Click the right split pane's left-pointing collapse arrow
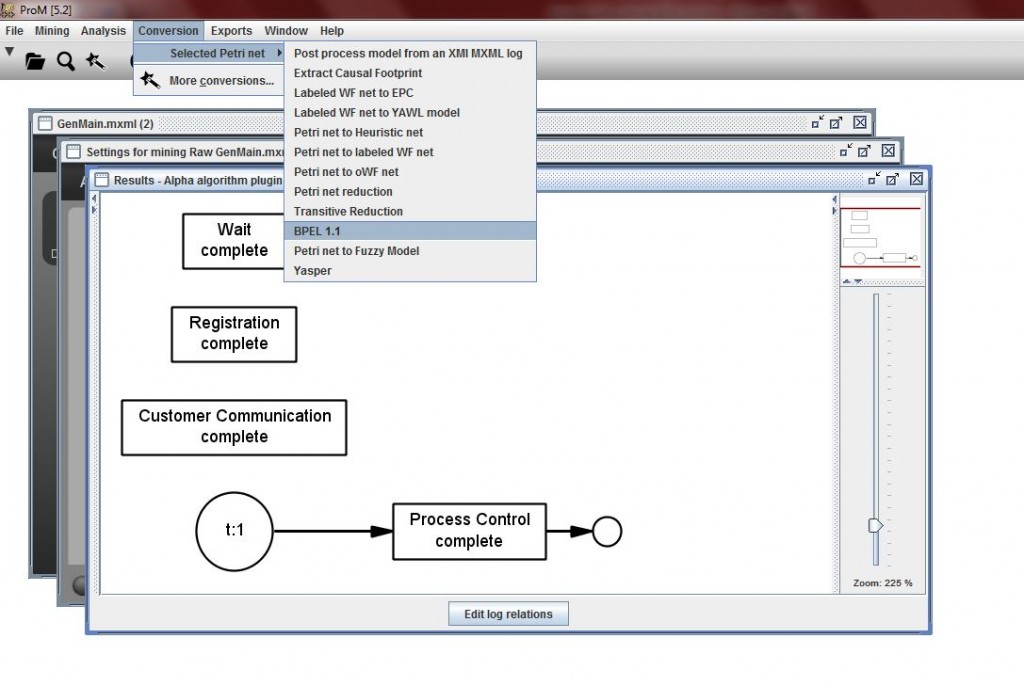 [x=834, y=199]
